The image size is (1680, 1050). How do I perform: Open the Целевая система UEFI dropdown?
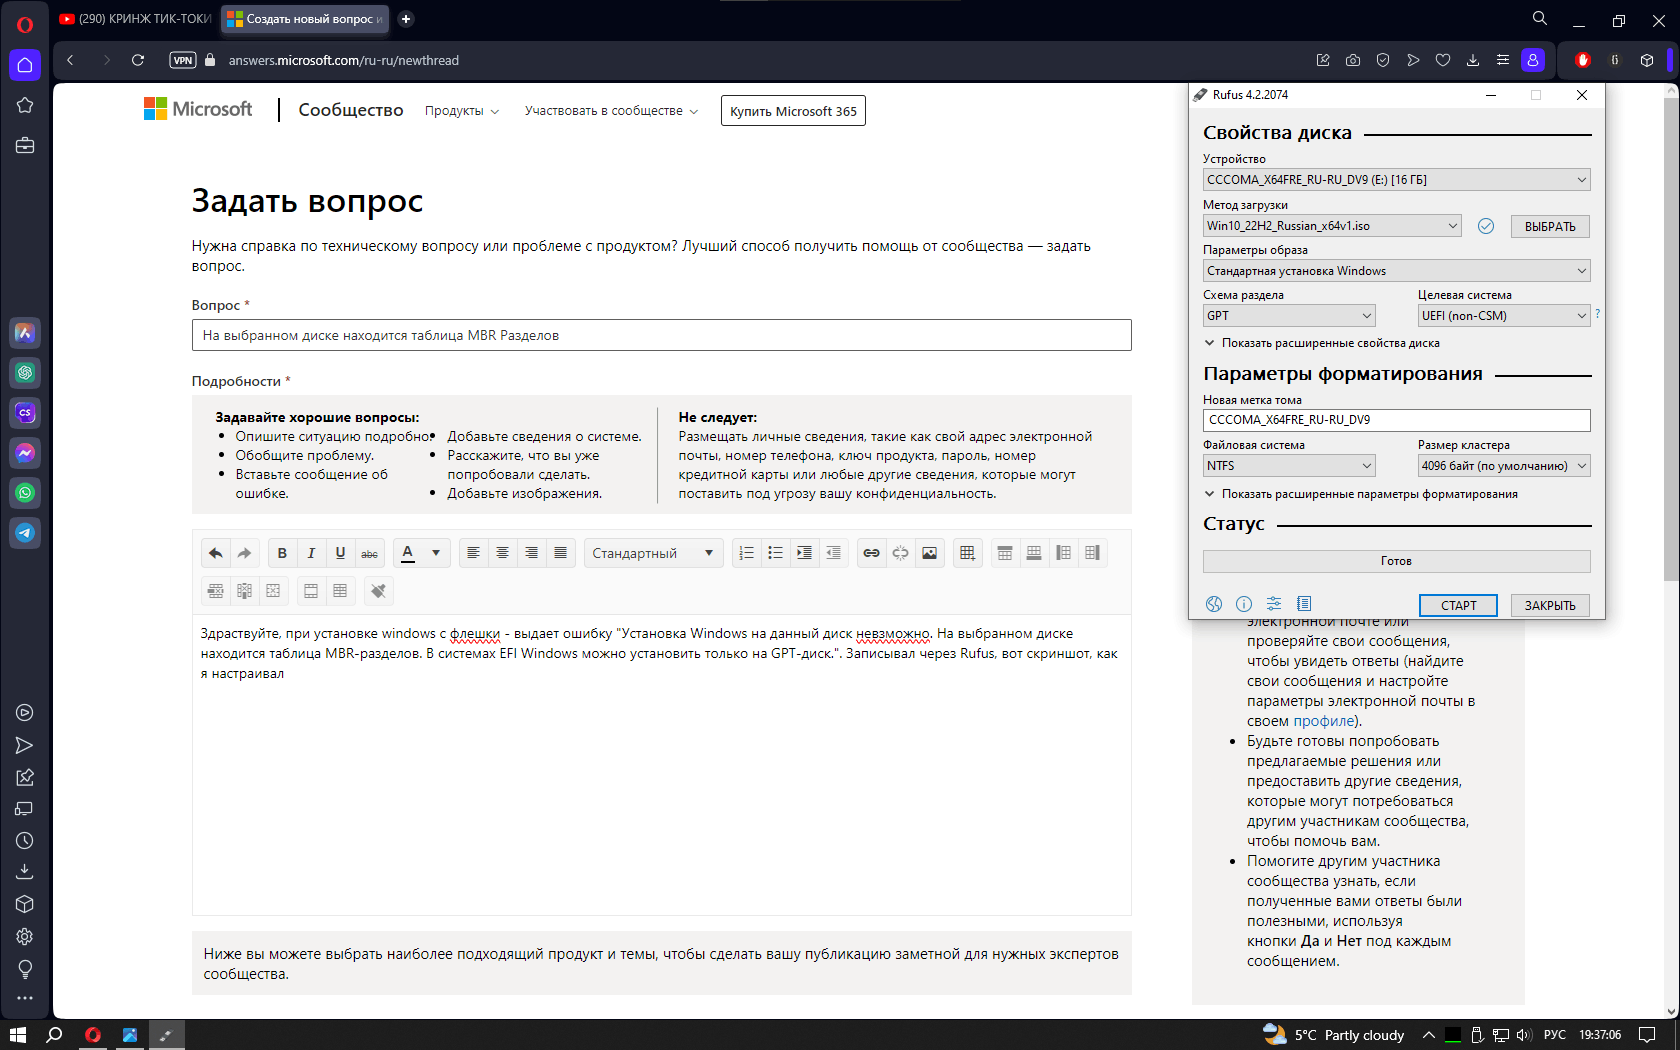tap(1504, 316)
